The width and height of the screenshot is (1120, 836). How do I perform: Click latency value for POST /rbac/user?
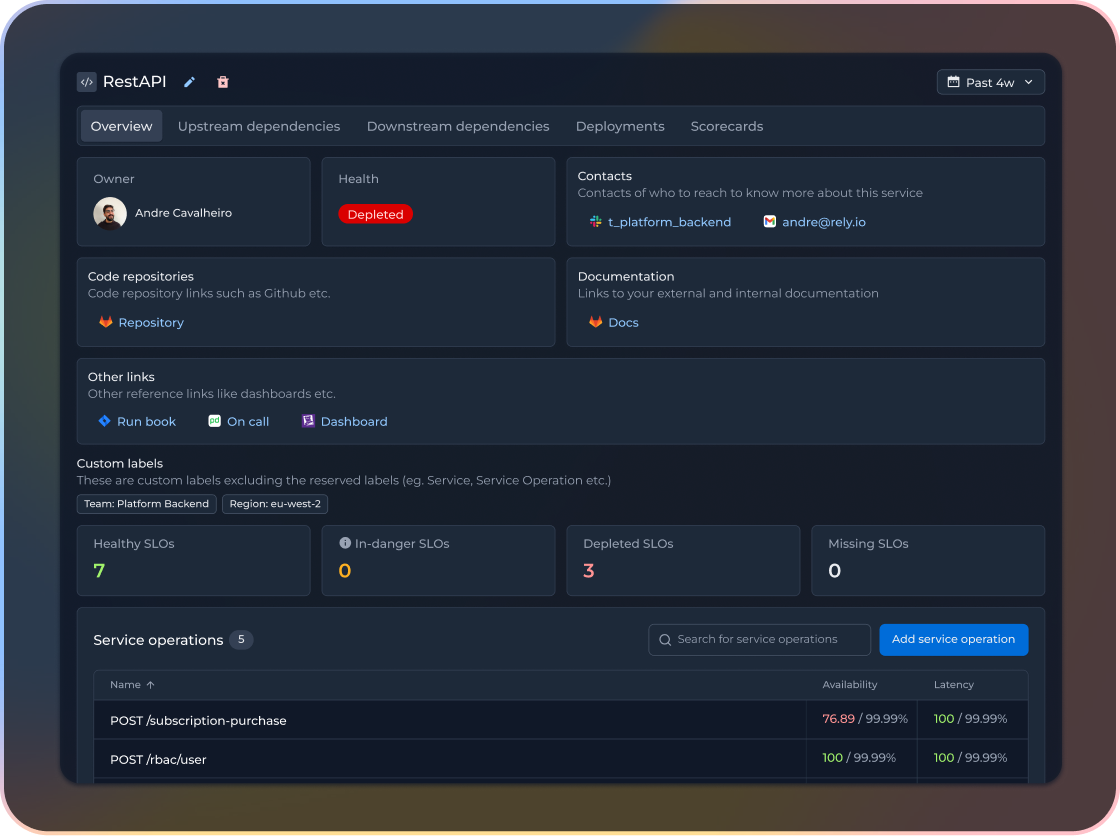970,757
